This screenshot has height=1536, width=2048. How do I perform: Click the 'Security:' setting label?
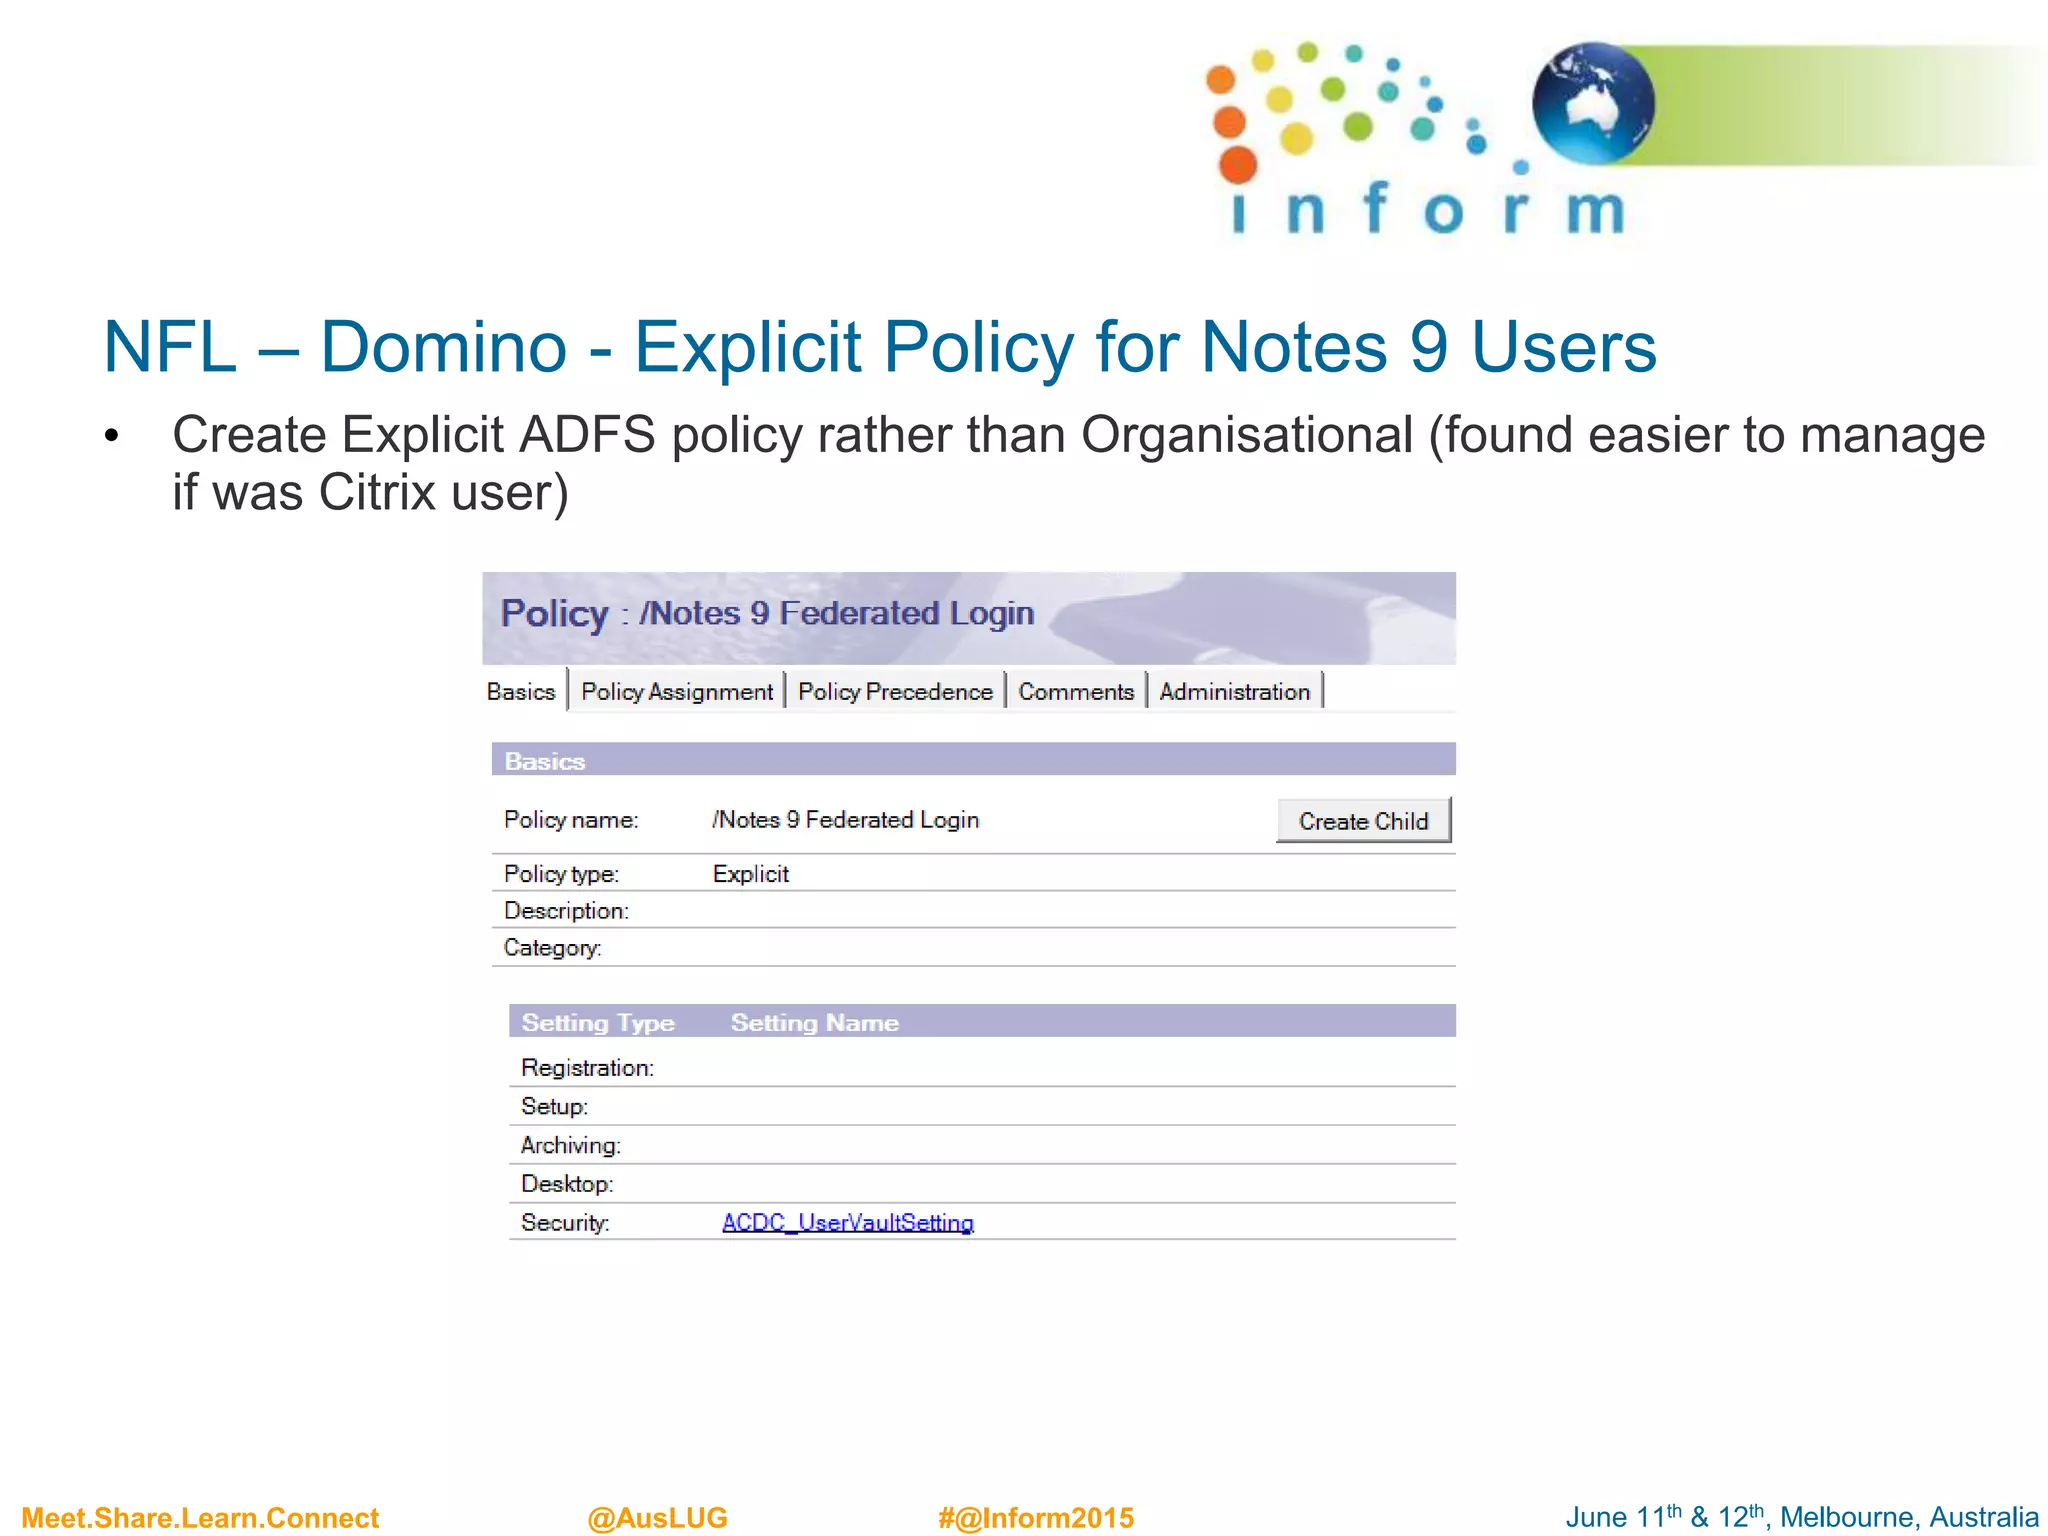565,1222
